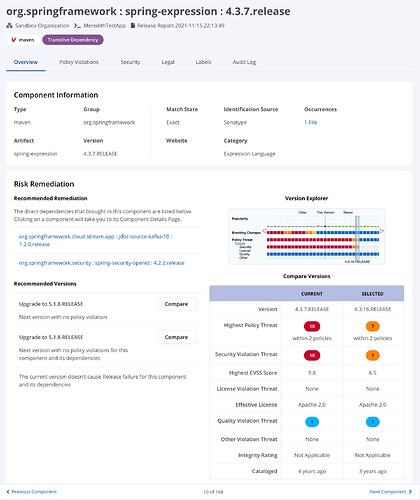420x500 pixels.
Task: Click the Exact match state value
Action: point(173,122)
